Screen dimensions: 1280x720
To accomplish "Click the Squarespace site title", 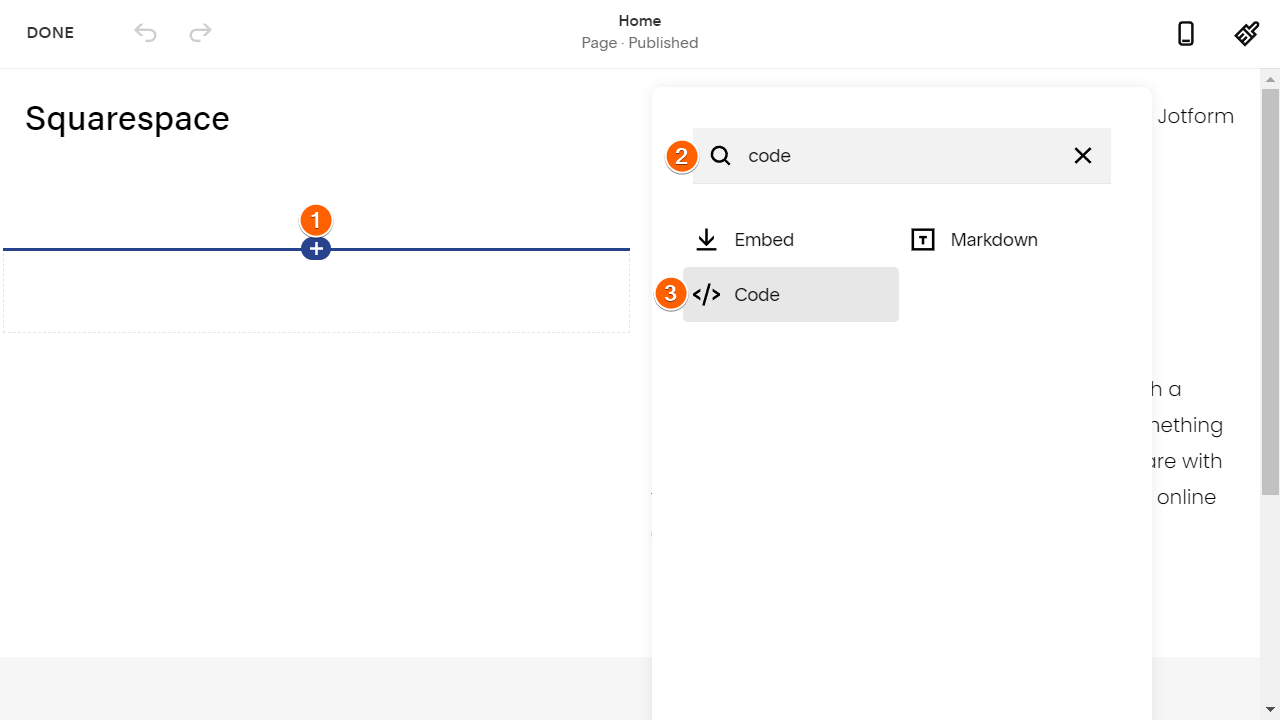I will point(127,119).
